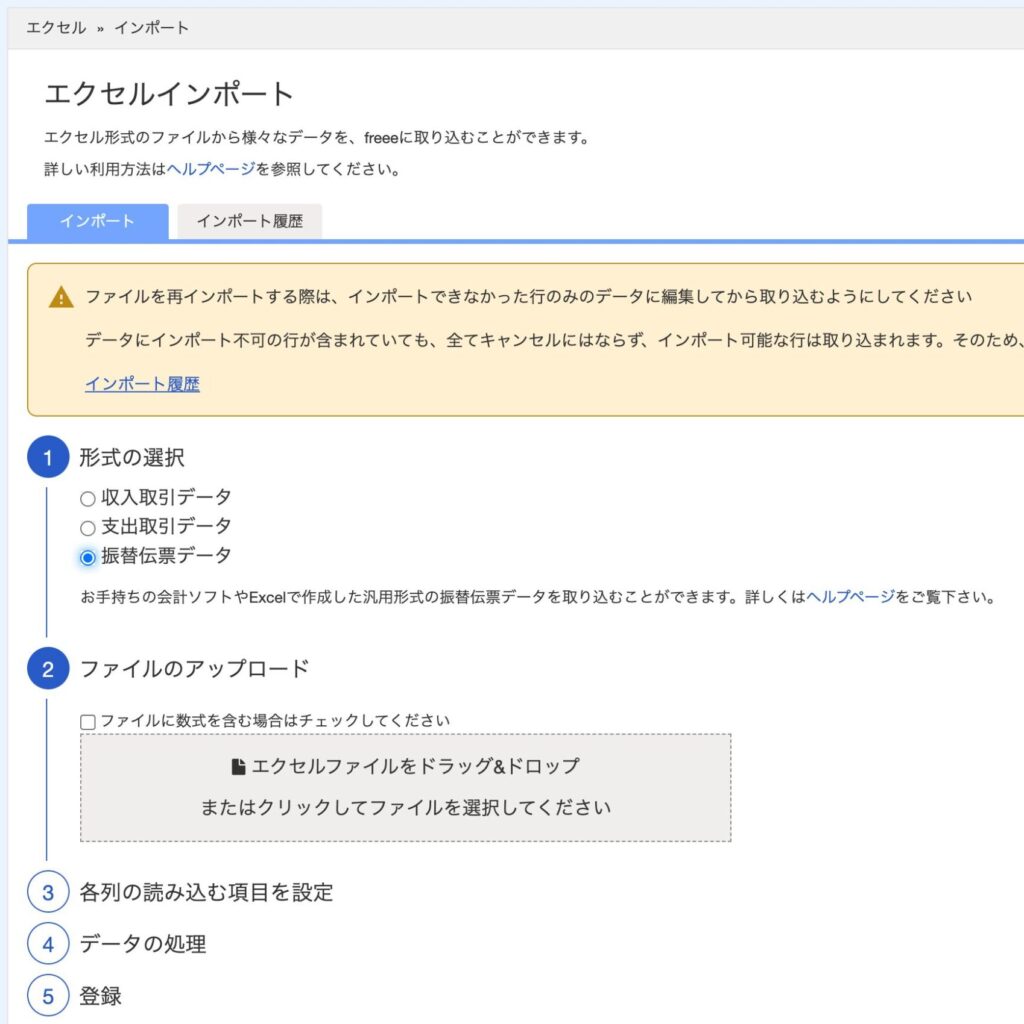1024x1024 pixels.
Task: Open the ヘルプページ link under the title
Action: coord(211,169)
